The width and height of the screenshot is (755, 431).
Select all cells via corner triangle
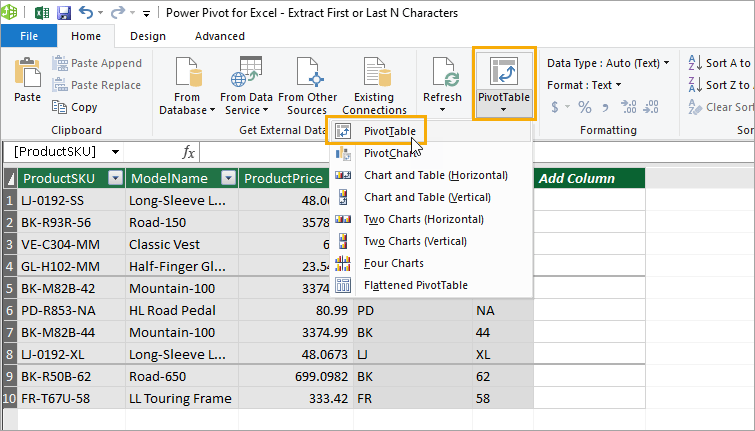point(10,179)
